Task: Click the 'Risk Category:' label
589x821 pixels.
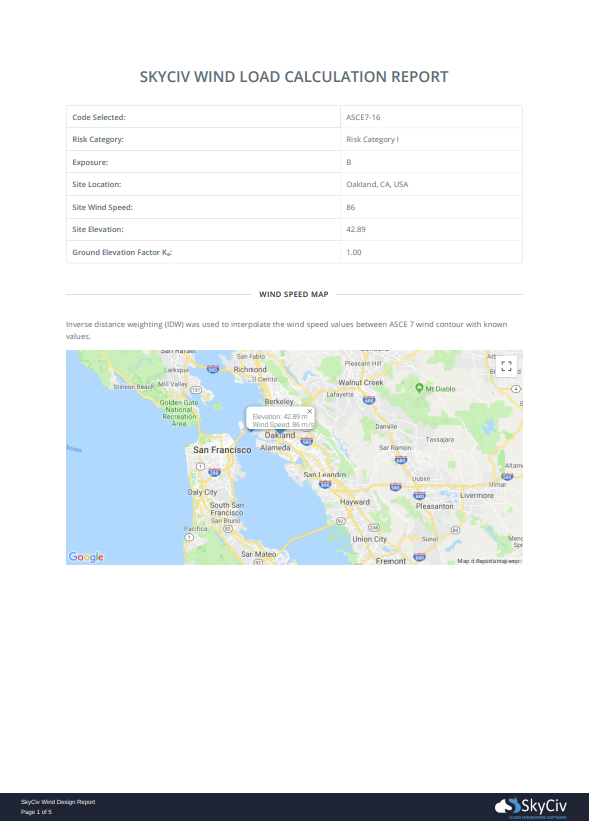Action: pos(98,139)
